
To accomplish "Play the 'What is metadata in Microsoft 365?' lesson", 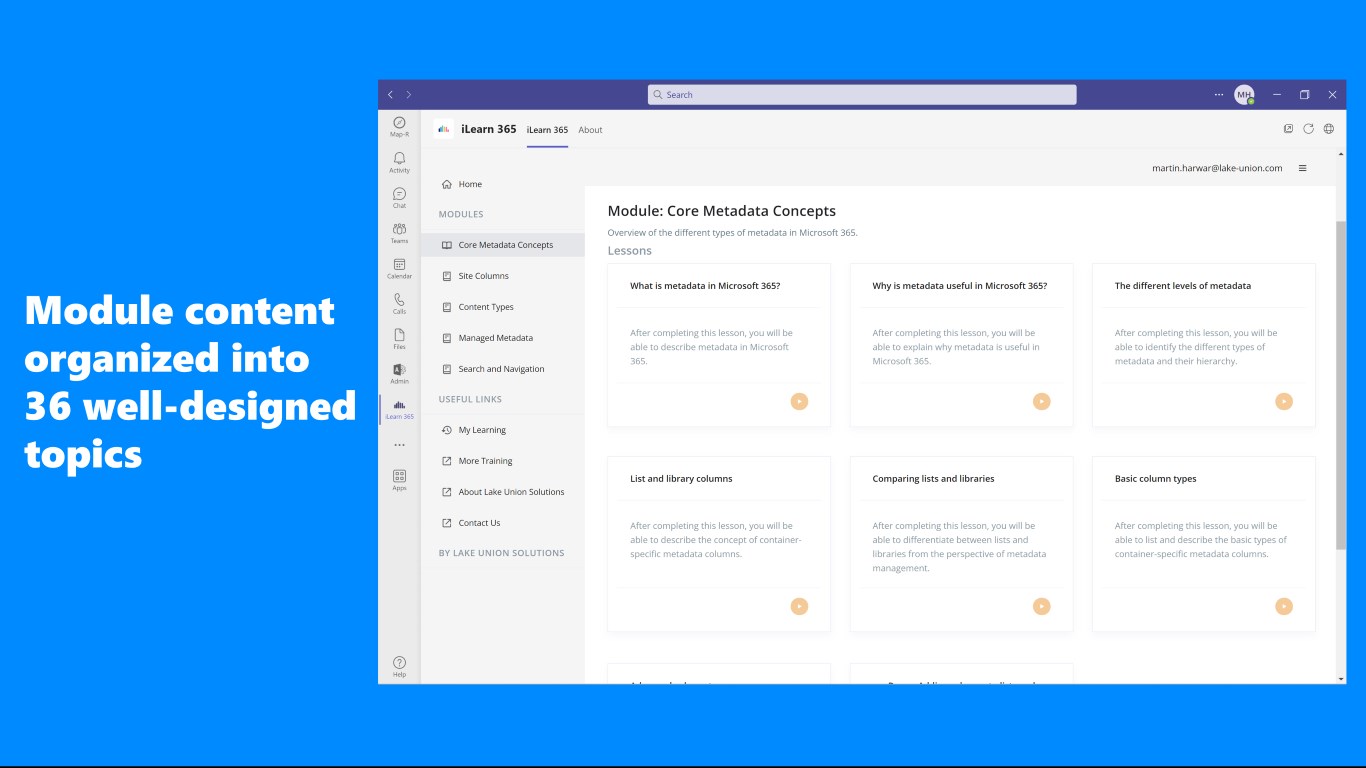I will click(x=799, y=401).
